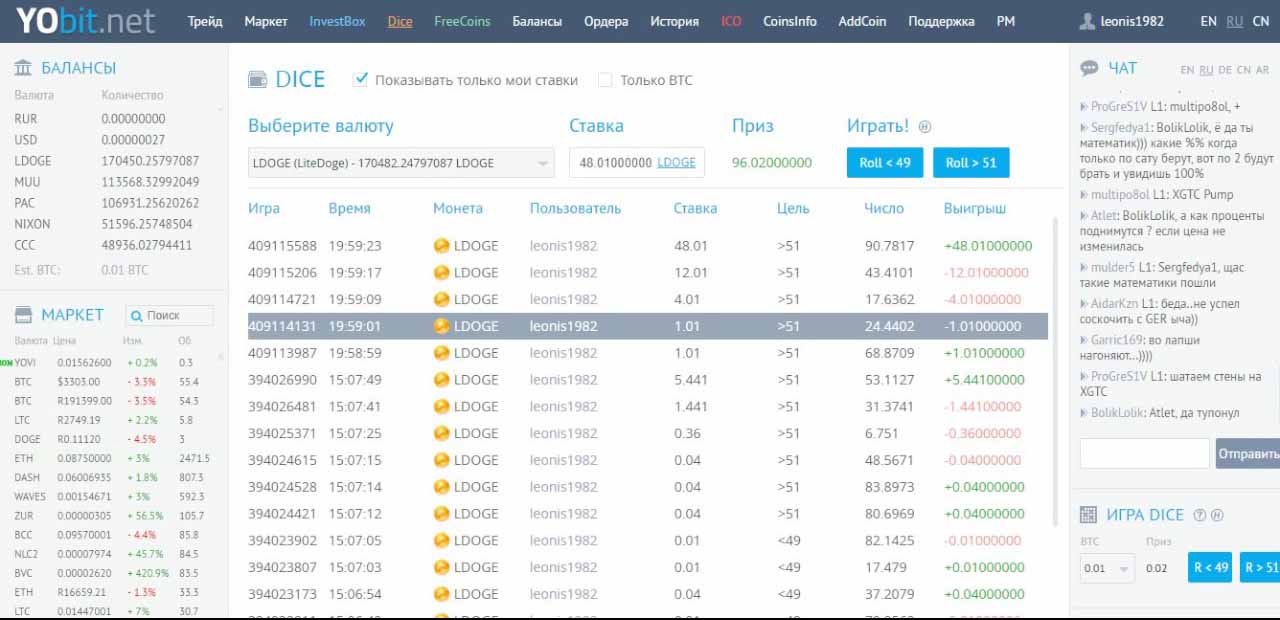The width and height of the screenshot is (1280, 620).
Task: Go to the FreeCoins page
Action: (x=462, y=21)
